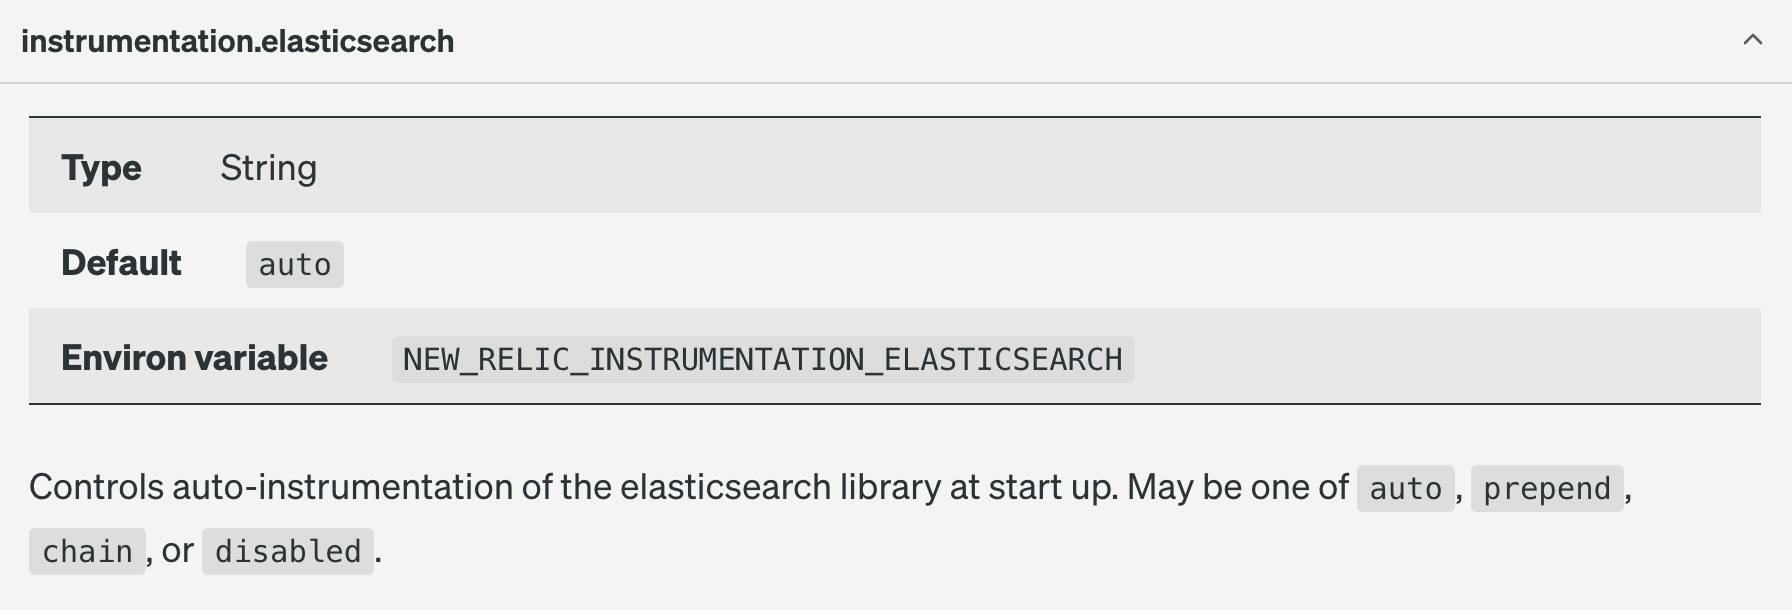Select the String type value

pos(269,167)
